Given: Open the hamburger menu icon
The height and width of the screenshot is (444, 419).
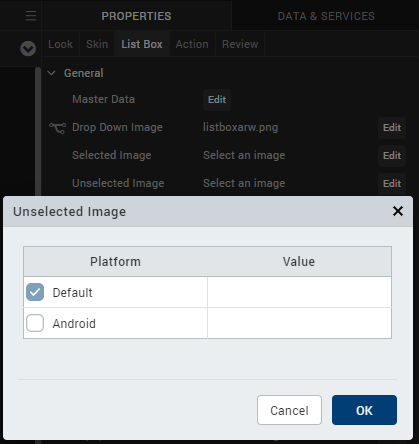Looking at the screenshot, I should coord(31,16).
